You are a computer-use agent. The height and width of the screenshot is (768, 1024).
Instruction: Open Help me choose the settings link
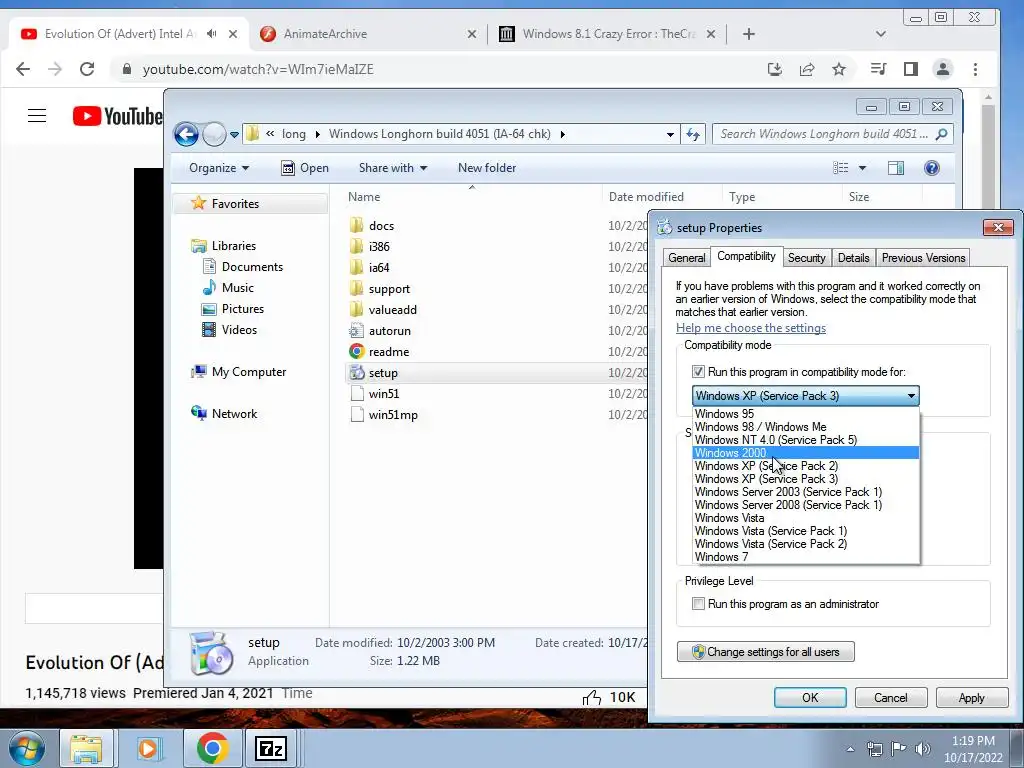(750, 328)
